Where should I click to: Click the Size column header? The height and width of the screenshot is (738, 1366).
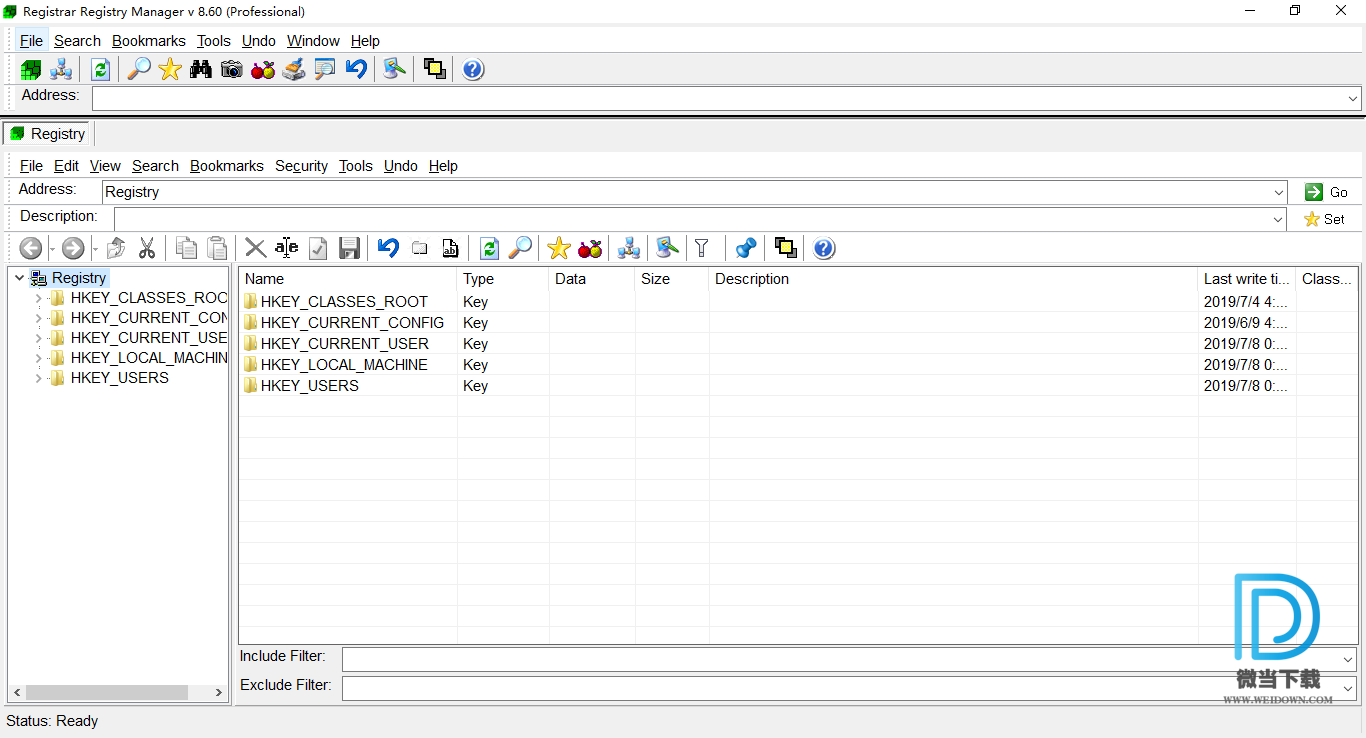[x=672, y=279]
